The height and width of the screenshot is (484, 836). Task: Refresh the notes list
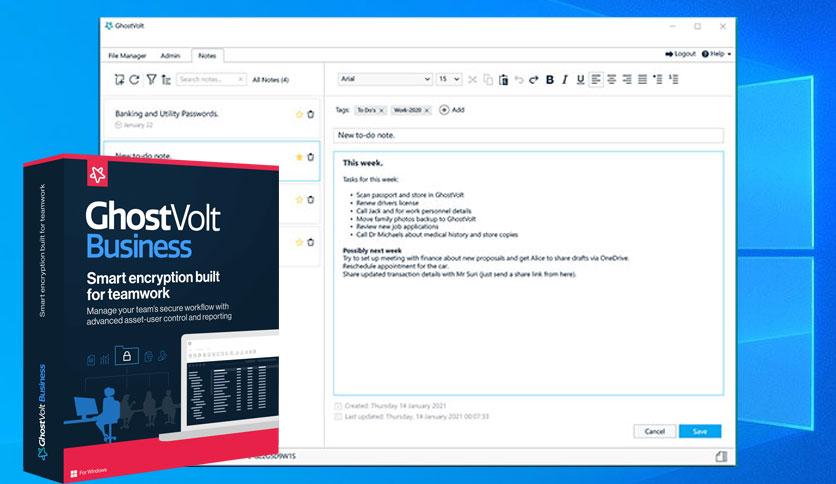pyautogui.click(x=134, y=79)
